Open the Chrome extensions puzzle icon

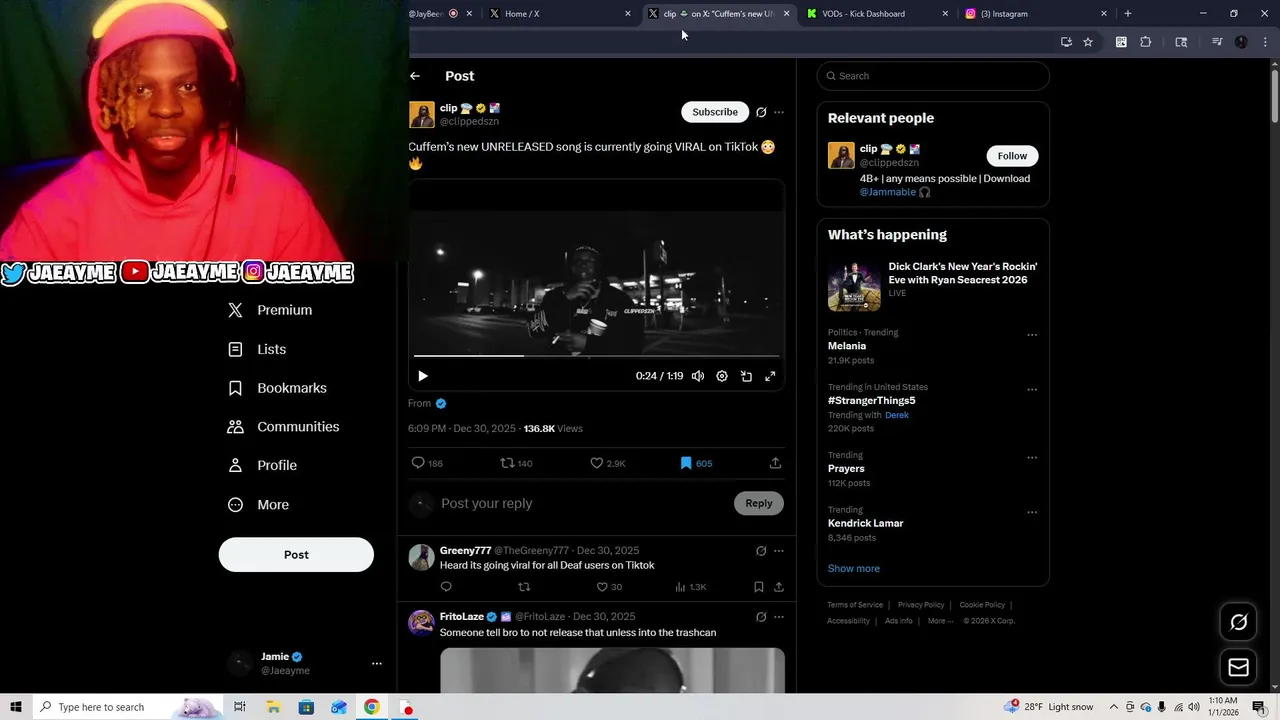pos(1146,42)
